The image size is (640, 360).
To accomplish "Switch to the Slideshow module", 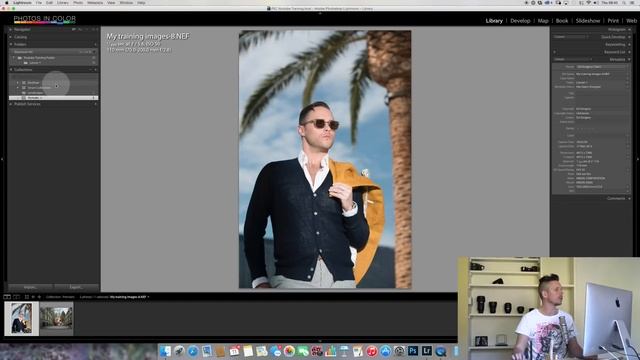I will (588, 21).
